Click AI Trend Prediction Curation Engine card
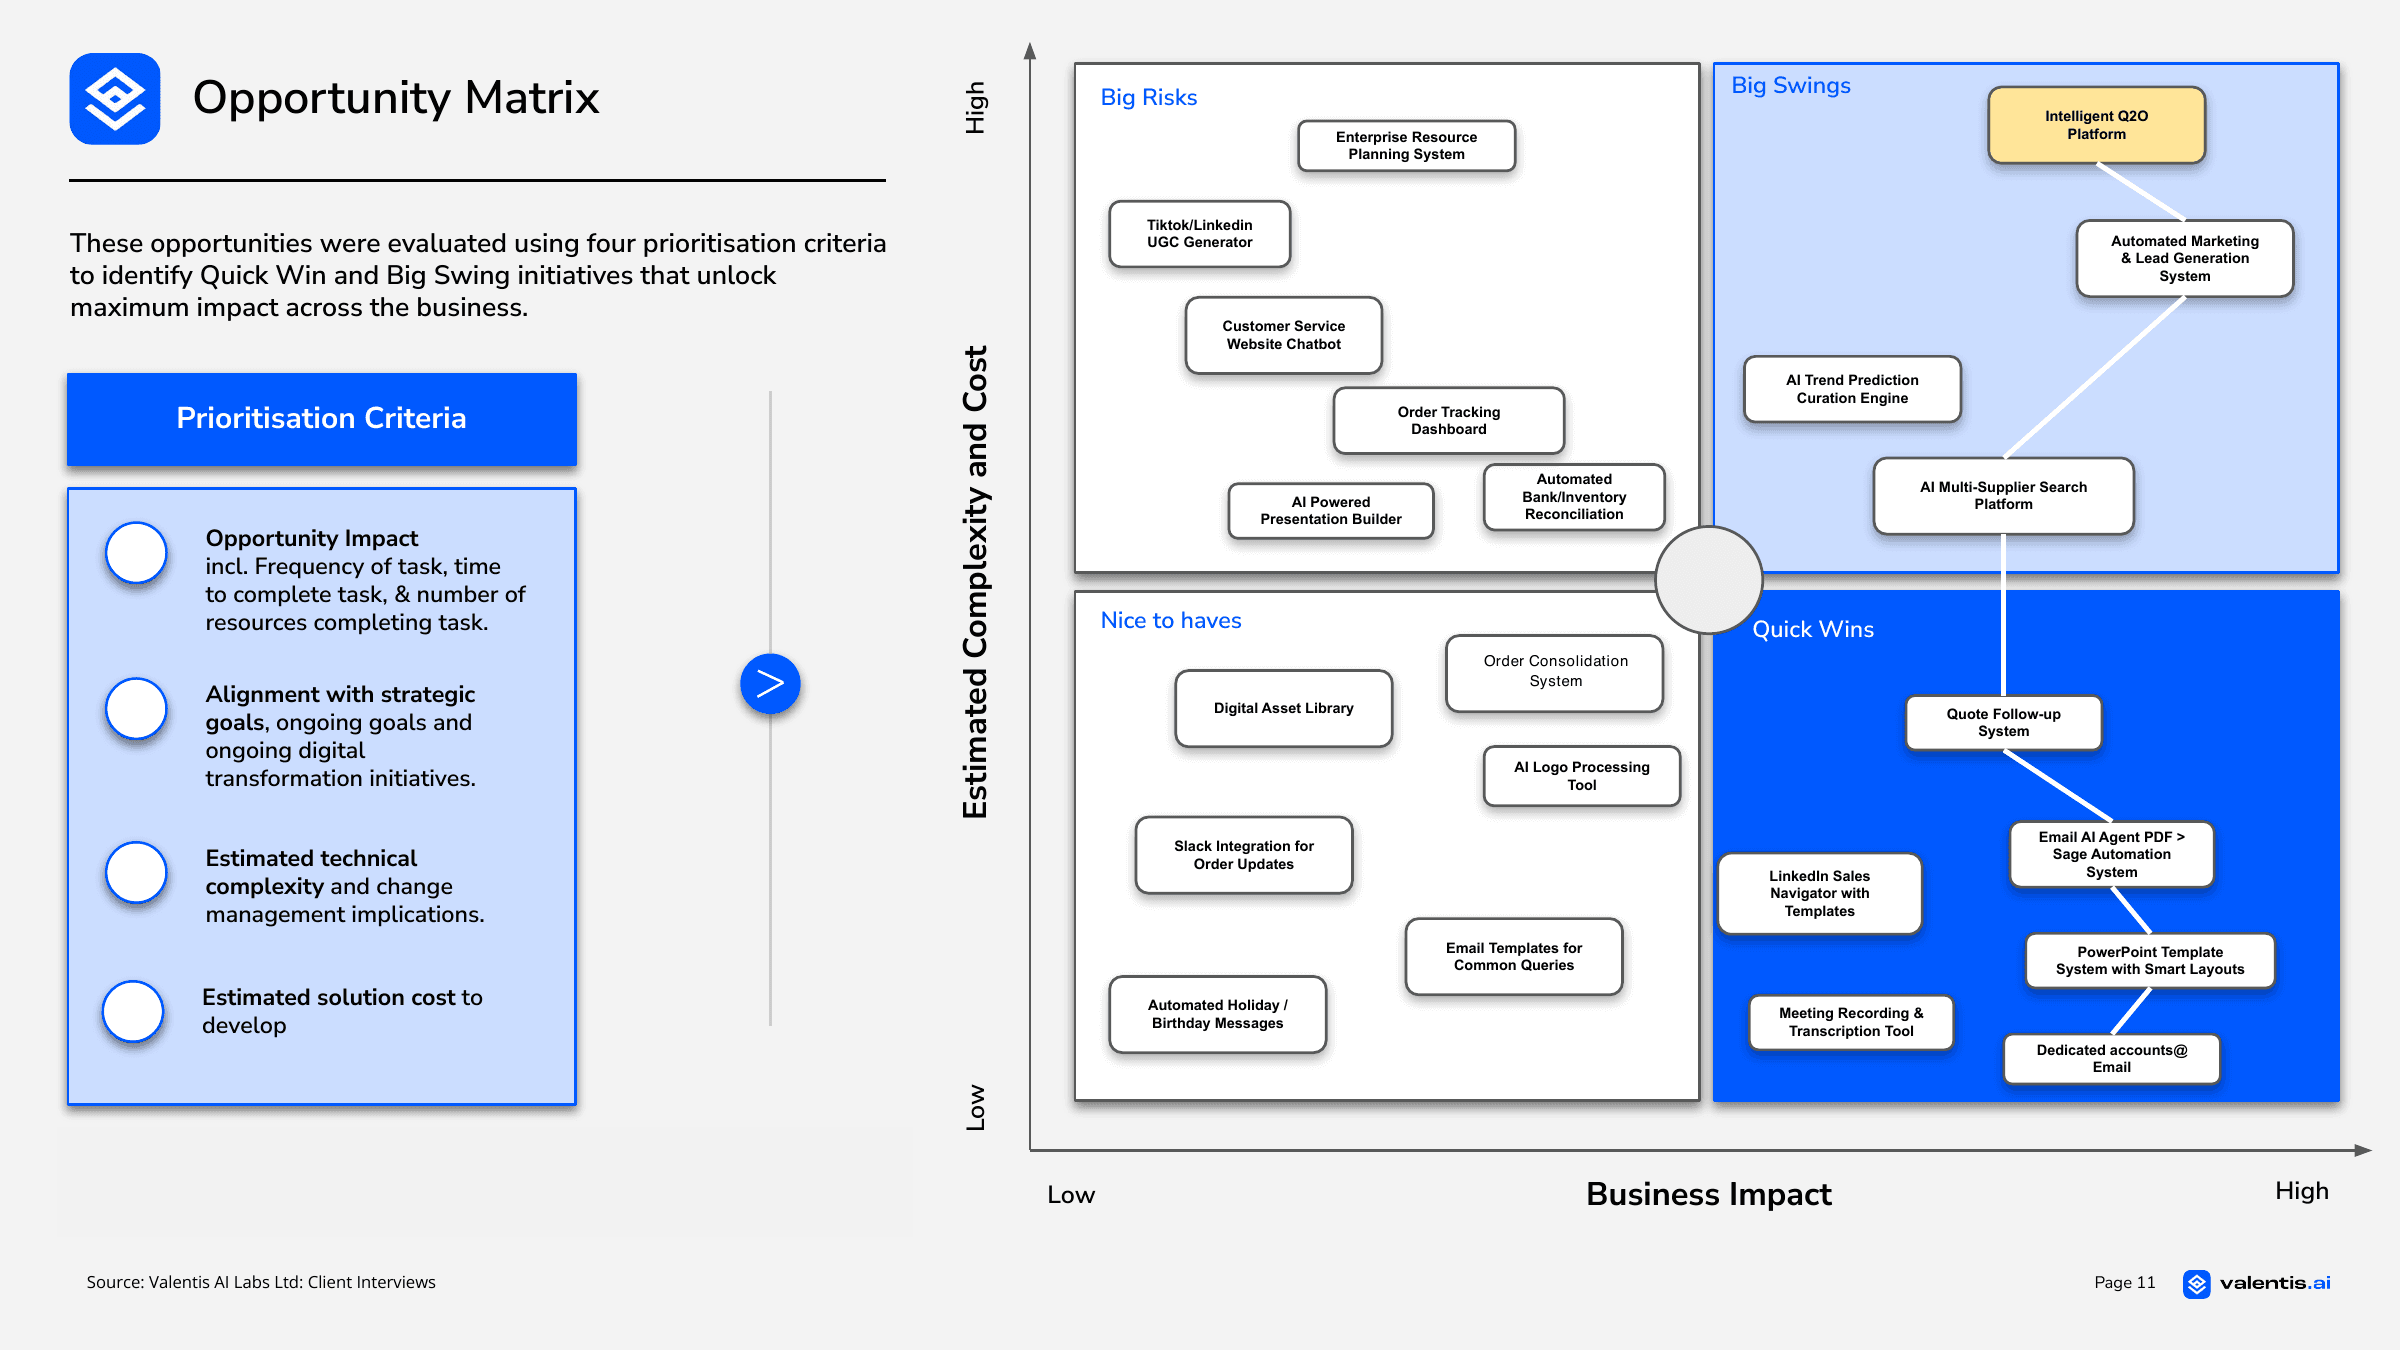2400x1350 pixels. (1852, 389)
